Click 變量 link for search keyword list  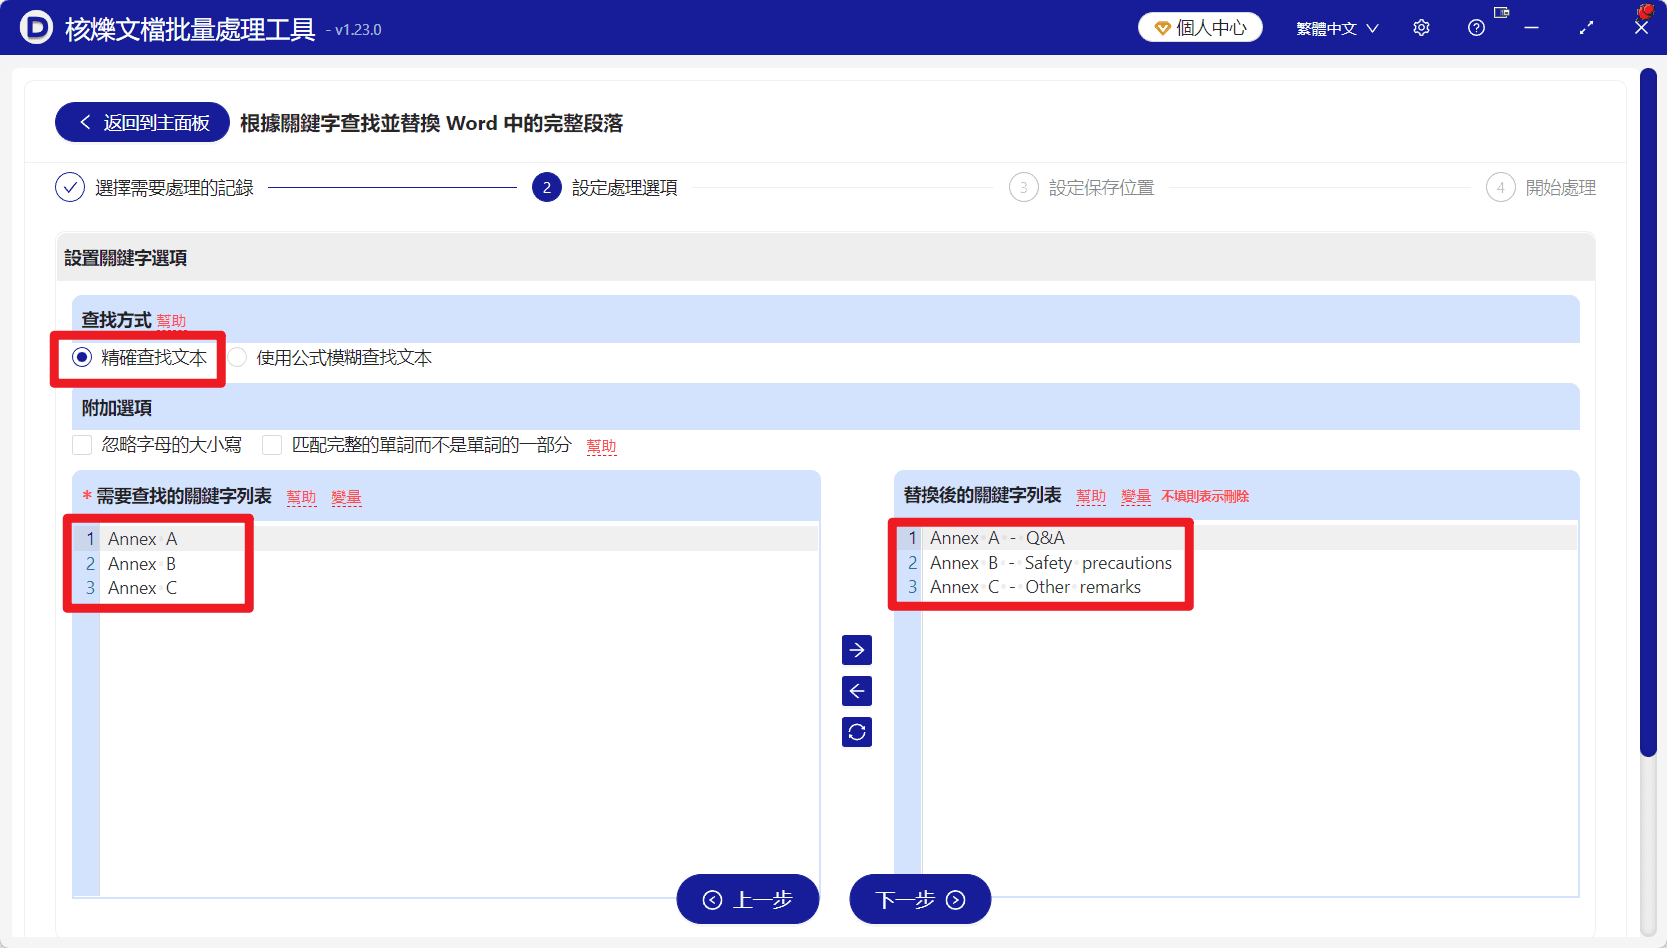pos(347,497)
